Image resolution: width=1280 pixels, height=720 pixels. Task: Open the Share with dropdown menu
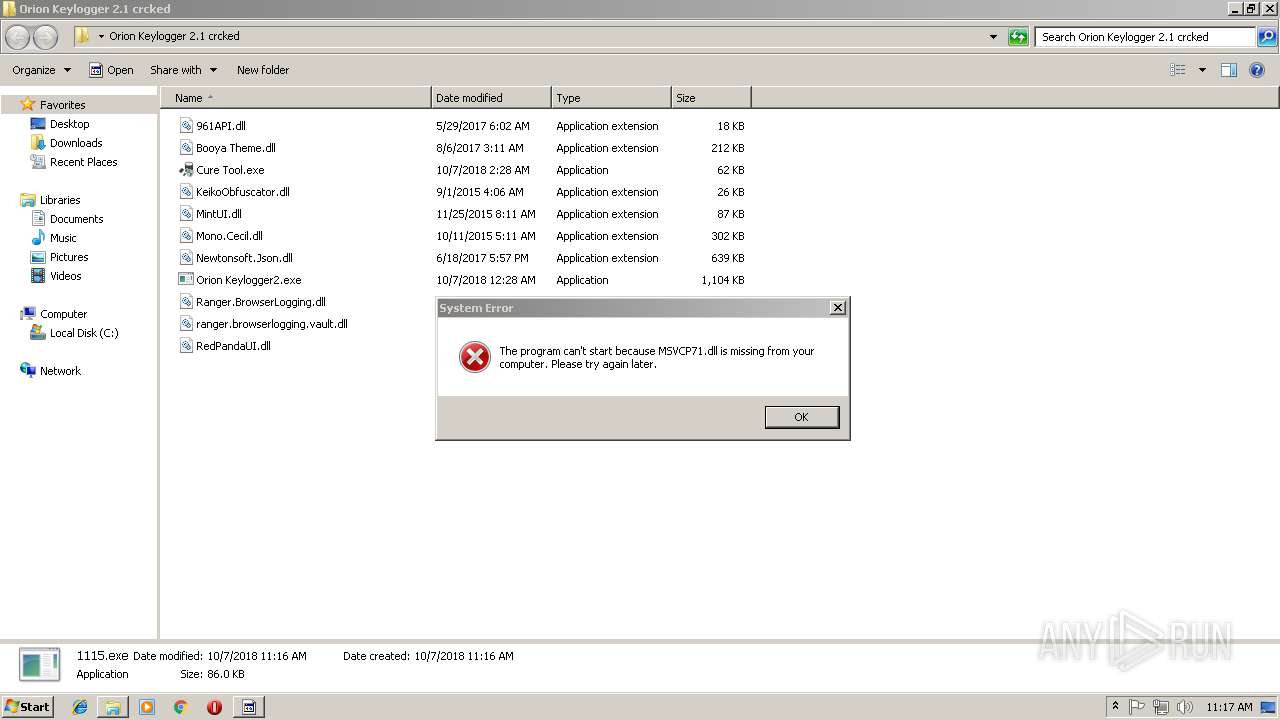tap(182, 70)
